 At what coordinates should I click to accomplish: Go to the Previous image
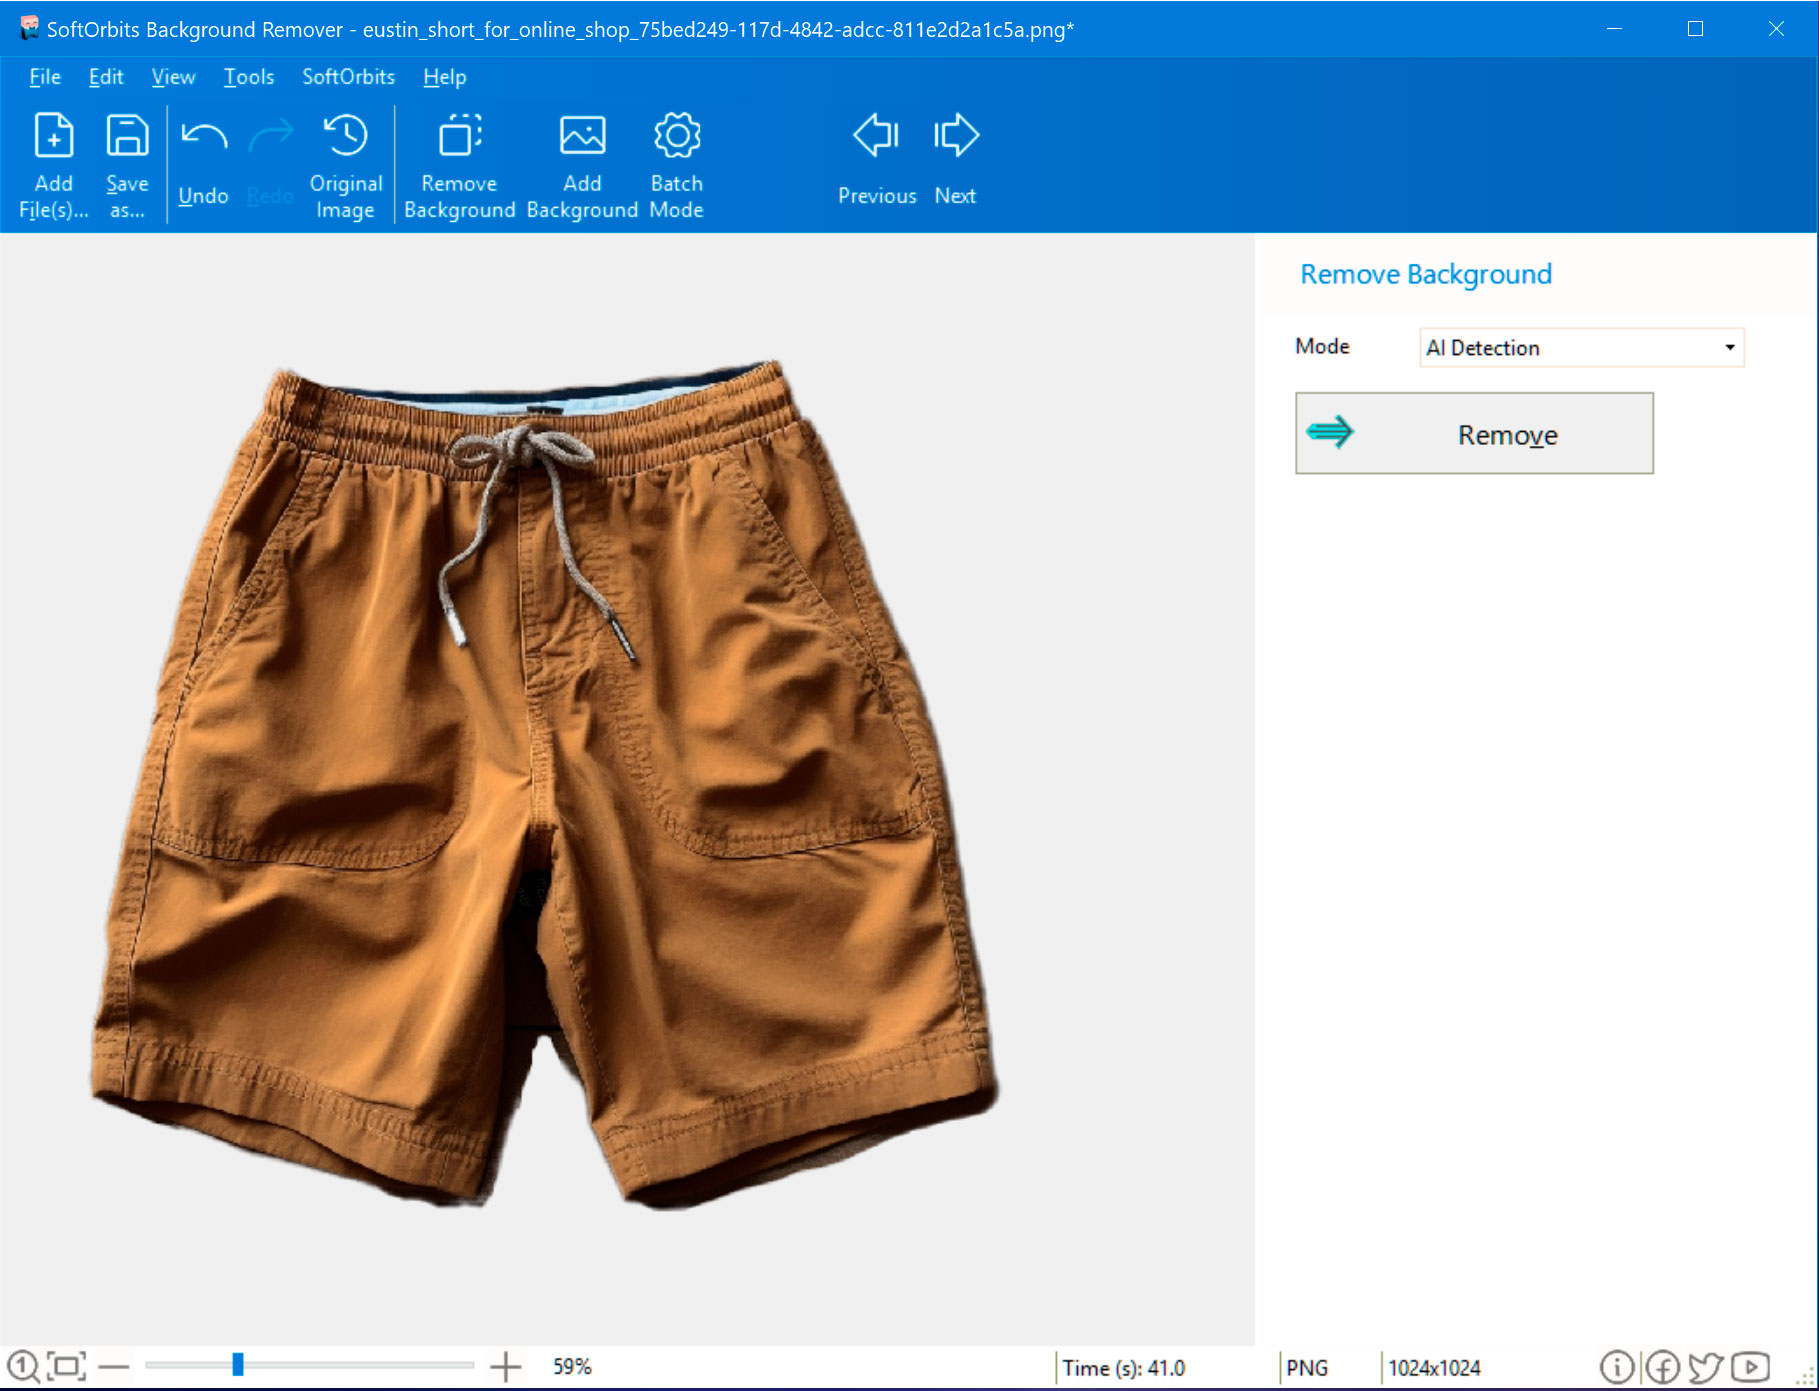(876, 158)
